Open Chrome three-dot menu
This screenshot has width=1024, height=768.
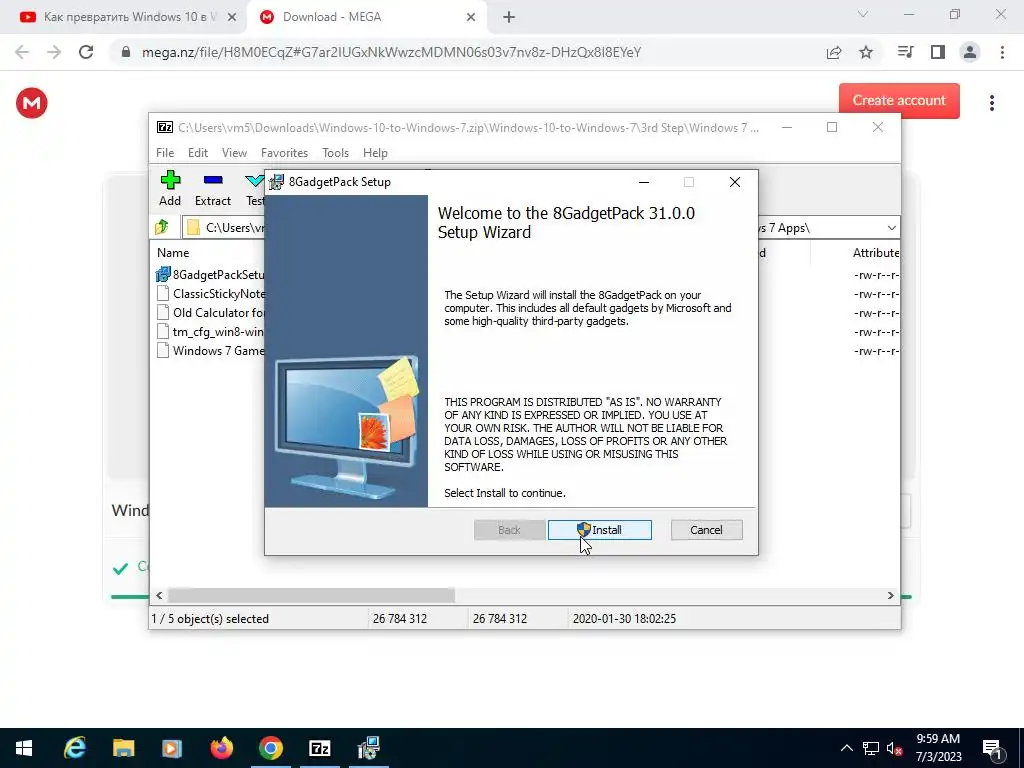[x=1002, y=52]
